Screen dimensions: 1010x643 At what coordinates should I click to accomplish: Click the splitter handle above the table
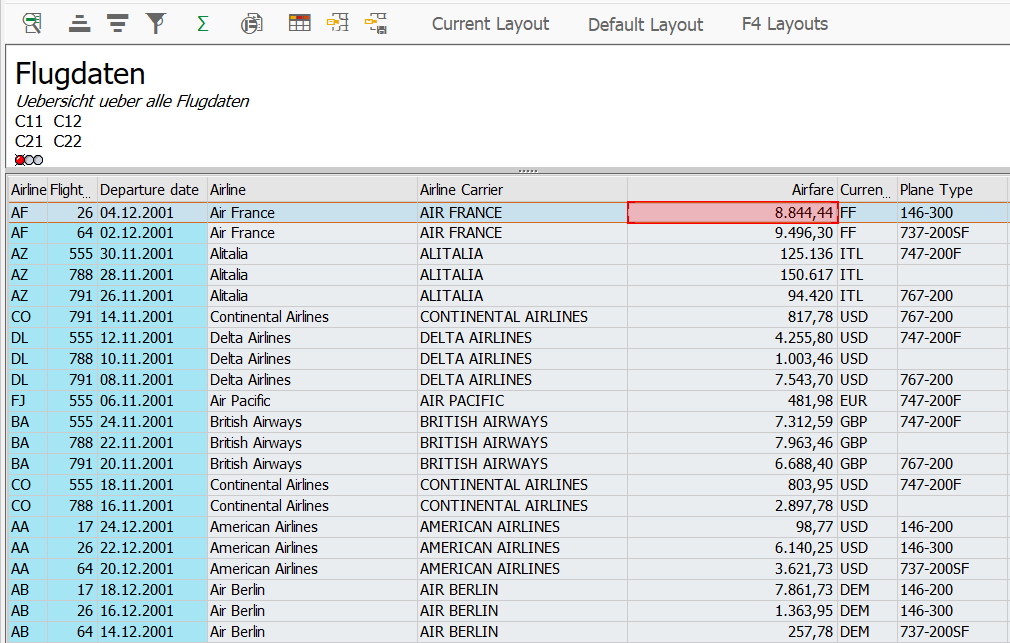[x=528, y=171]
